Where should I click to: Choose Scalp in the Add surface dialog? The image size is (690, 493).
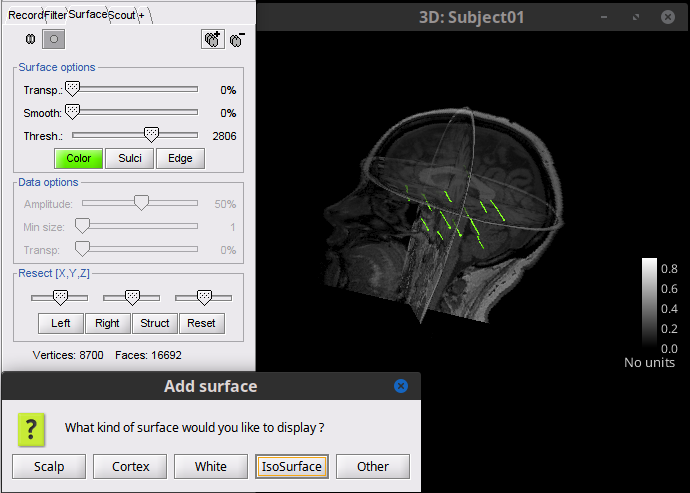48,466
